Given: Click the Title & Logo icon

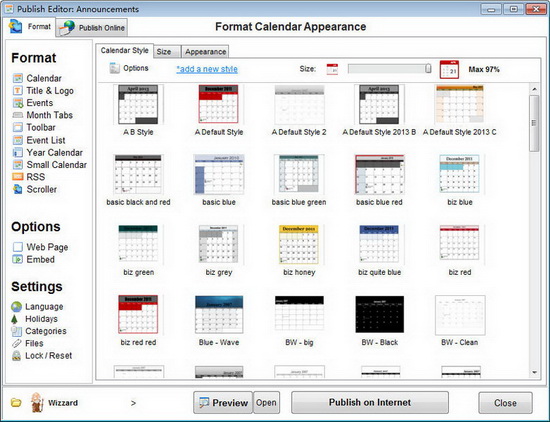Looking at the screenshot, I should pos(18,91).
